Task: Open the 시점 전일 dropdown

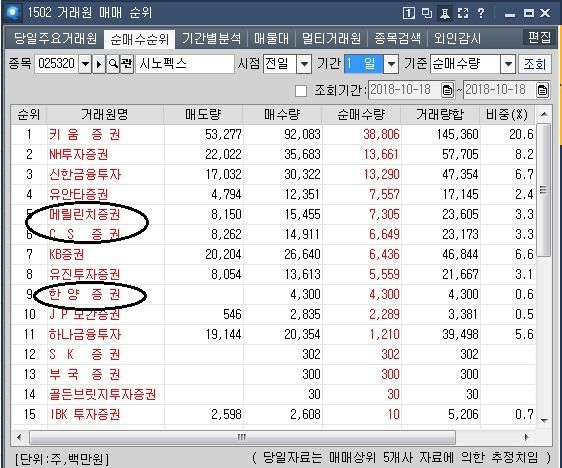Action: pyautogui.click(x=304, y=64)
